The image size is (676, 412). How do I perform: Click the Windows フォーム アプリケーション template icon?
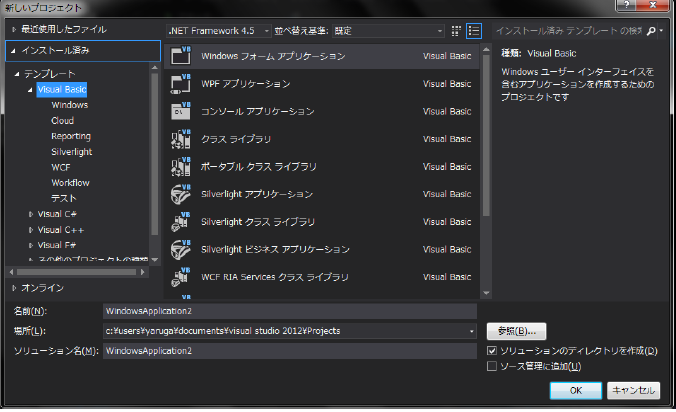coord(182,56)
